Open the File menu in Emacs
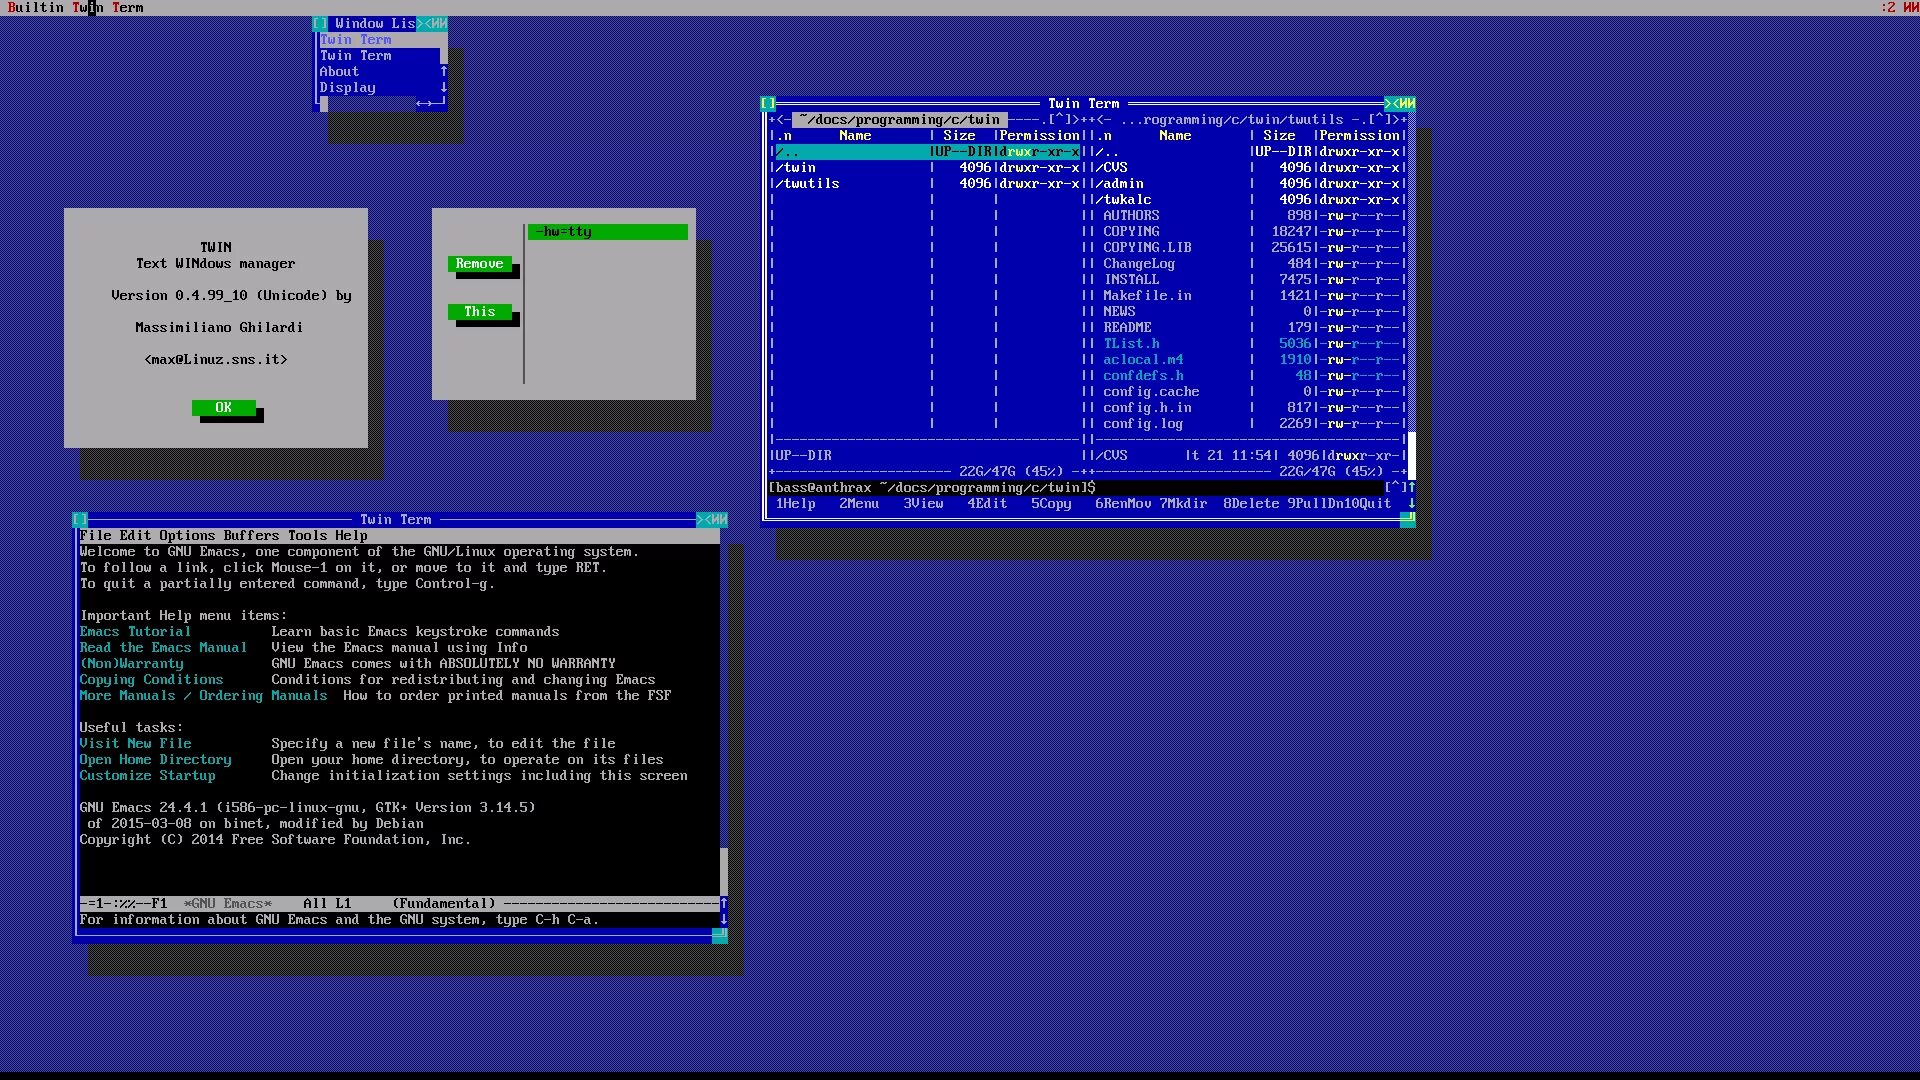The width and height of the screenshot is (1920, 1080). pyautogui.click(x=96, y=535)
